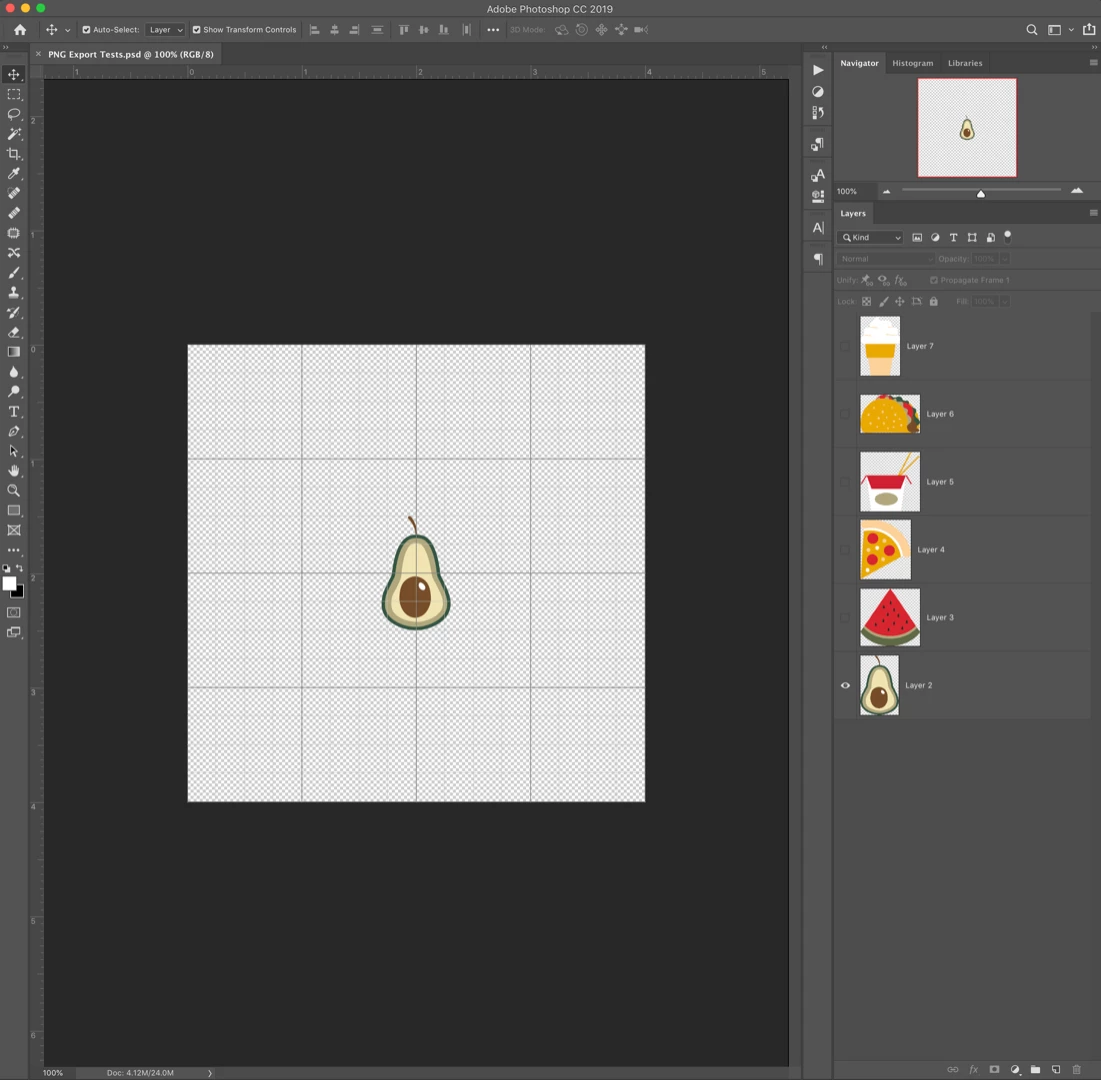Switch to the Libraries tab
Image resolution: width=1101 pixels, height=1080 pixels.
coord(965,63)
